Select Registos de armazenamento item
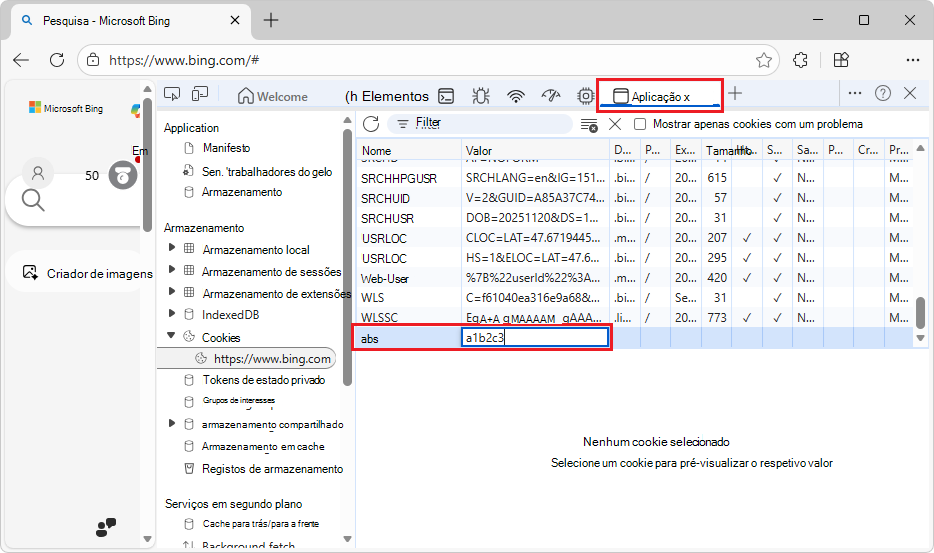Viewport: 934px width, 553px height. pos(272,469)
